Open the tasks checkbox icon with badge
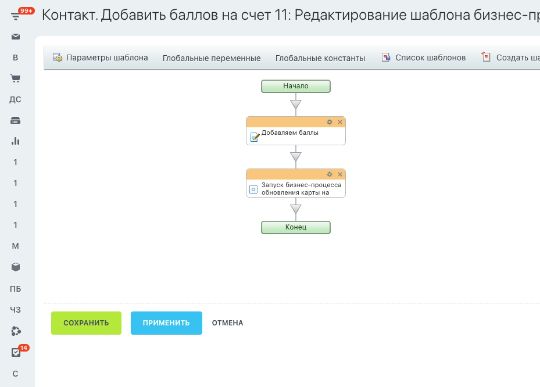The width and height of the screenshot is (540, 387). (15, 352)
